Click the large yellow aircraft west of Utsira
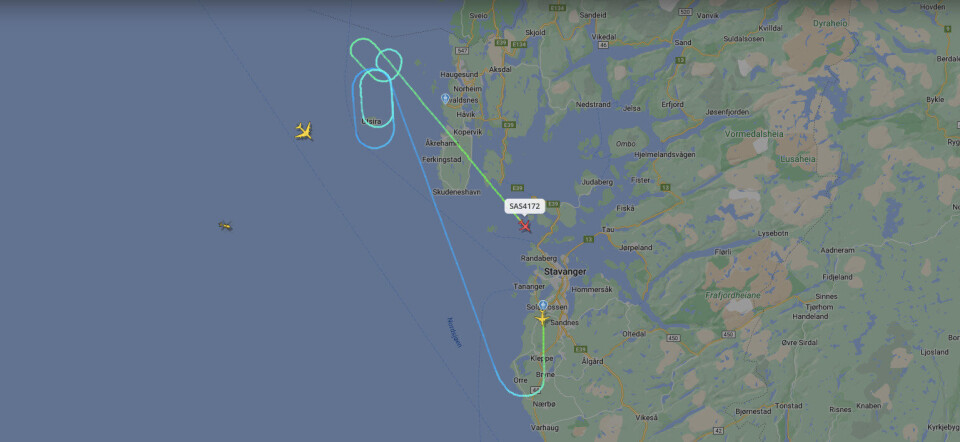Viewport: 960px width, 442px height. click(x=304, y=131)
